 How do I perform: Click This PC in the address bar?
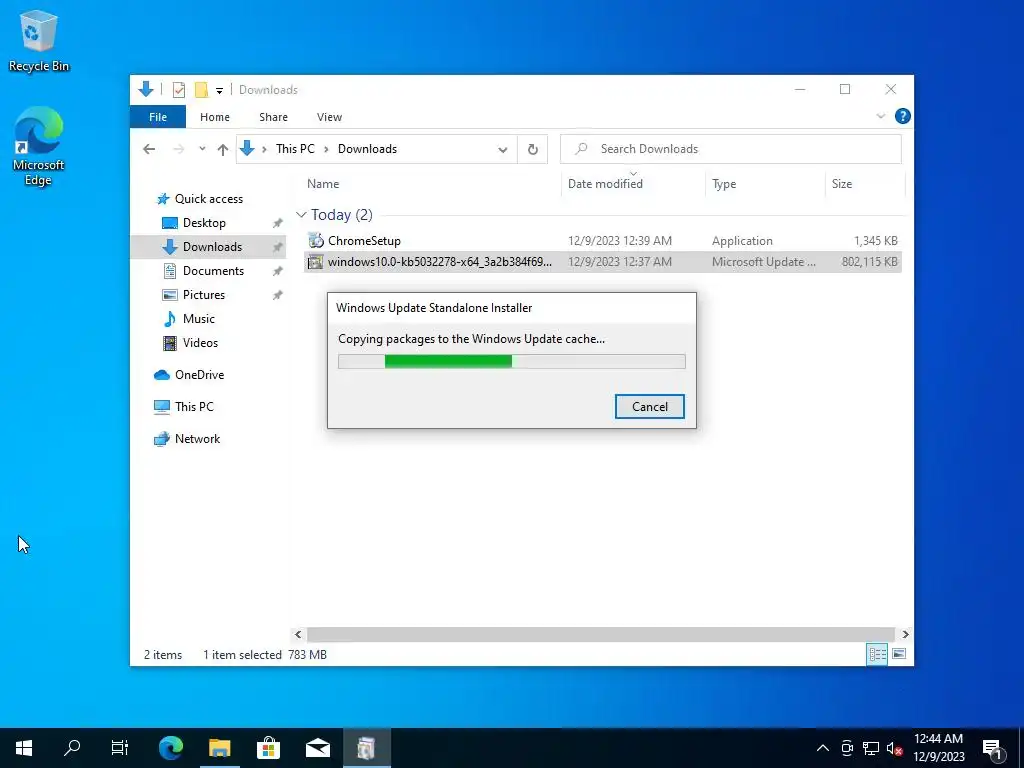pyautogui.click(x=295, y=149)
